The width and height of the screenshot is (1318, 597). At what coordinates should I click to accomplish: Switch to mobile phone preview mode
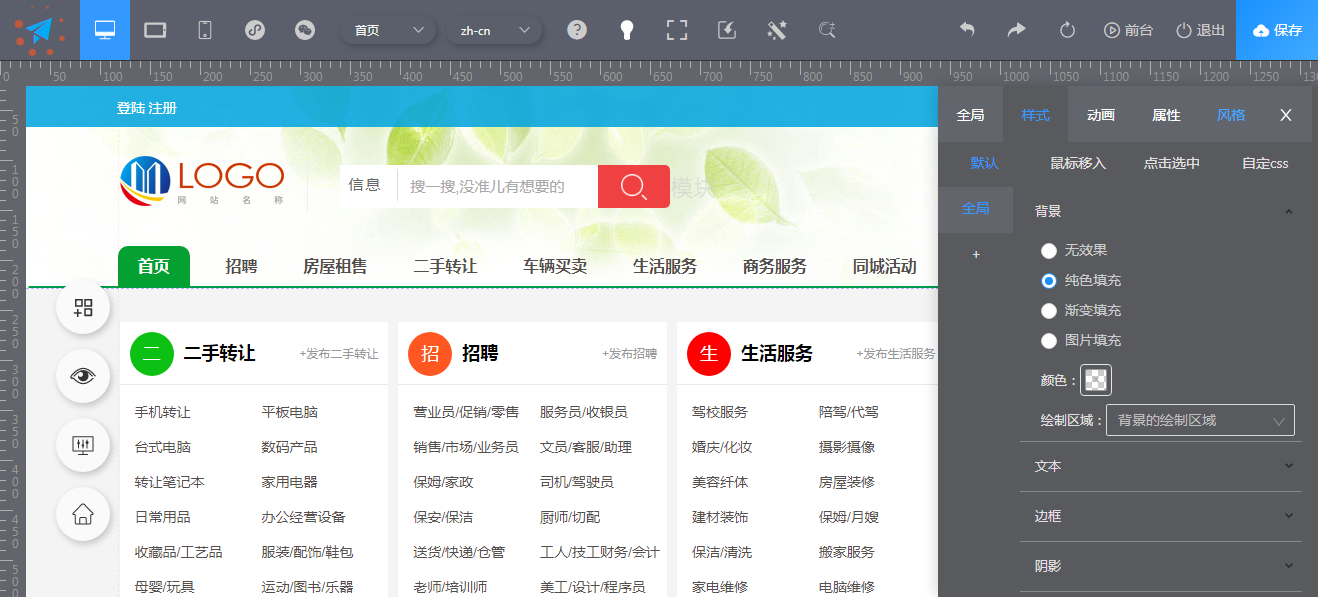204,30
